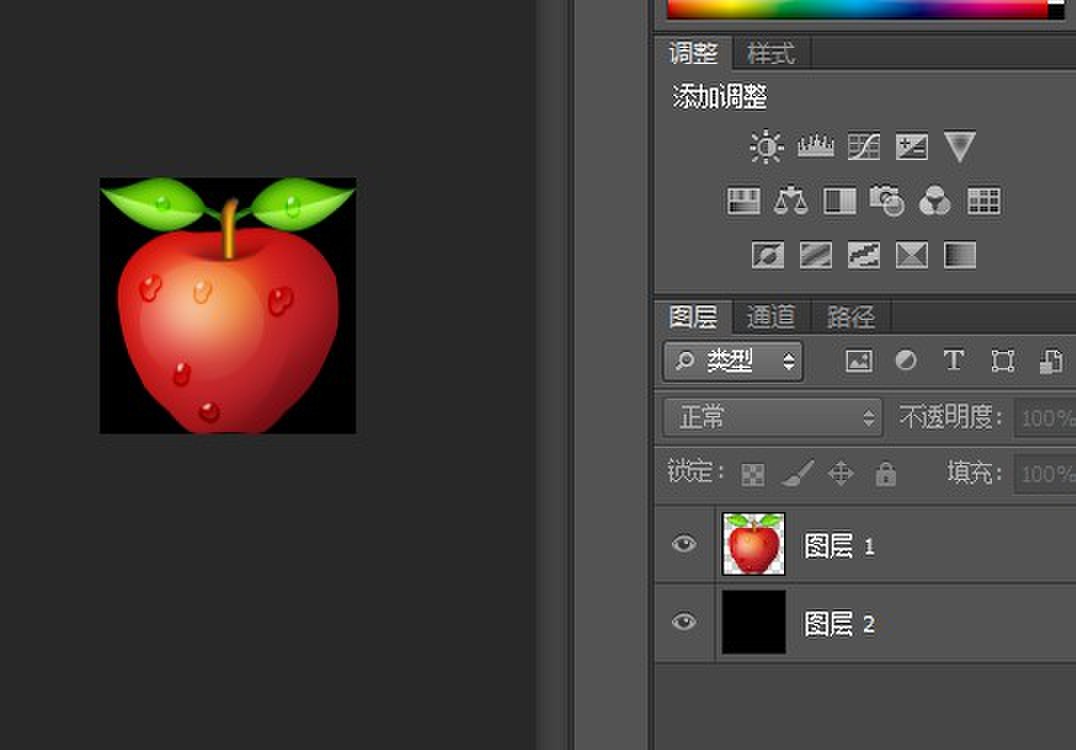The width and height of the screenshot is (1076, 750).
Task: Hide 图层 2 with eye icon
Action: (x=683, y=622)
